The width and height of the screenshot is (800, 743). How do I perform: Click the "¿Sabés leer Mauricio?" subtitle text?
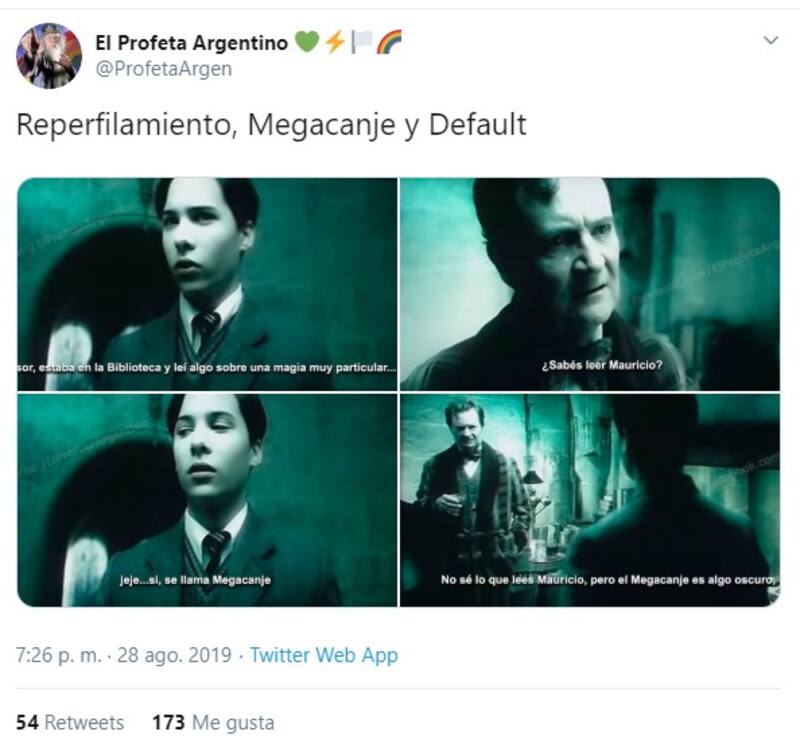click(590, 364)
